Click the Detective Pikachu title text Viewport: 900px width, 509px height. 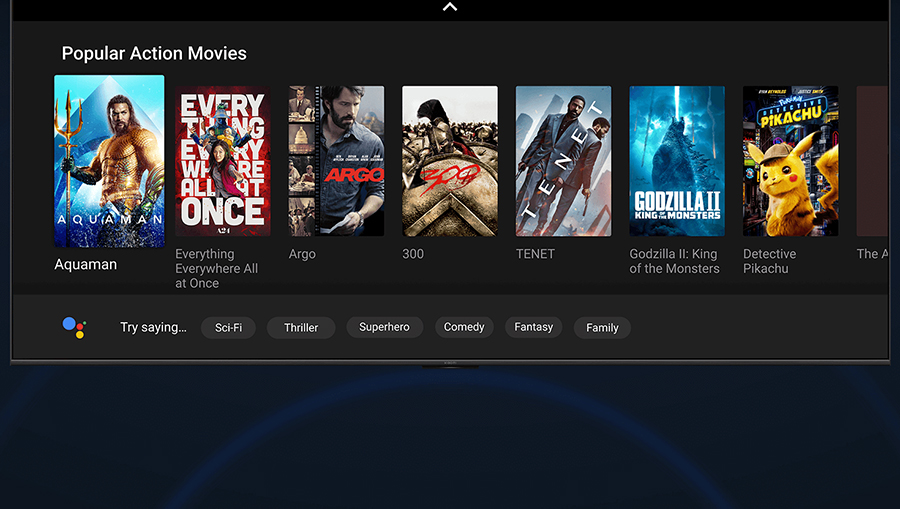(770, 261)
